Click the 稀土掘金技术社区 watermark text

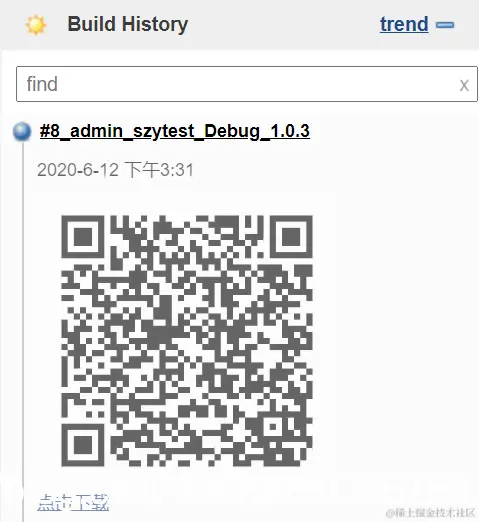(x=431, y=513)
